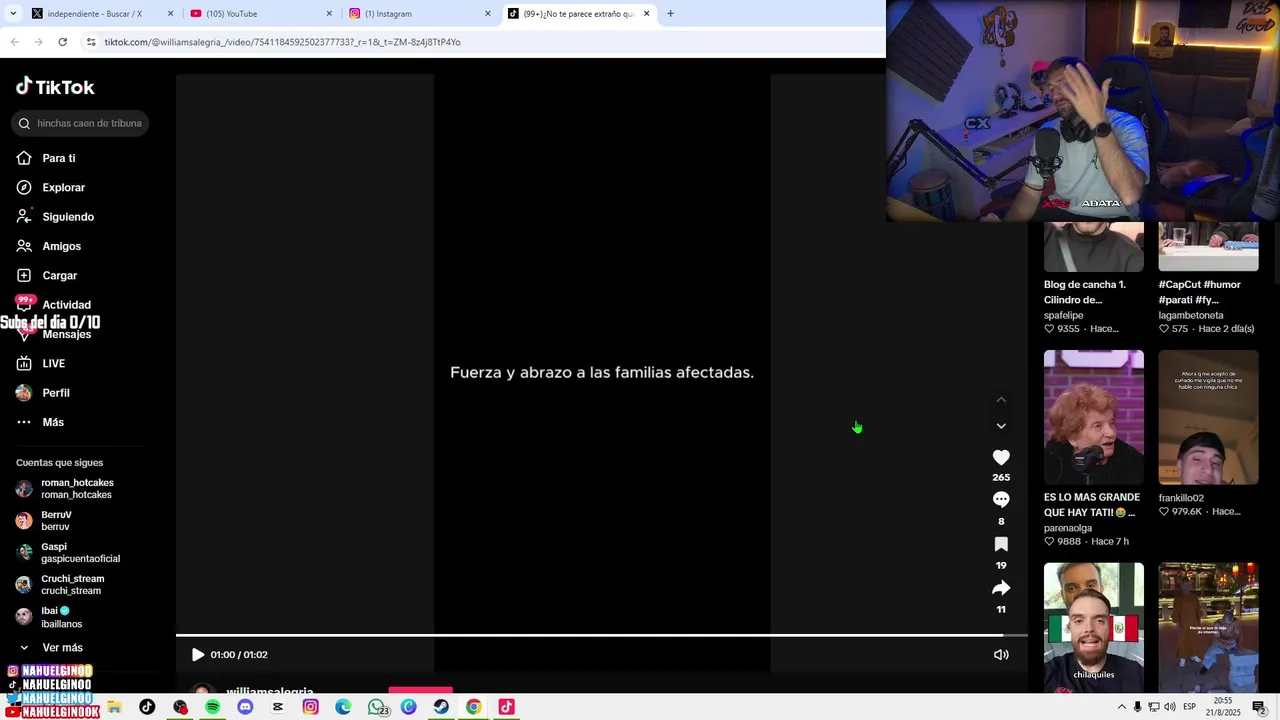This screenshot has height=720, width=1280.
Task: Open Steam from taskbar
Action: 441,707
